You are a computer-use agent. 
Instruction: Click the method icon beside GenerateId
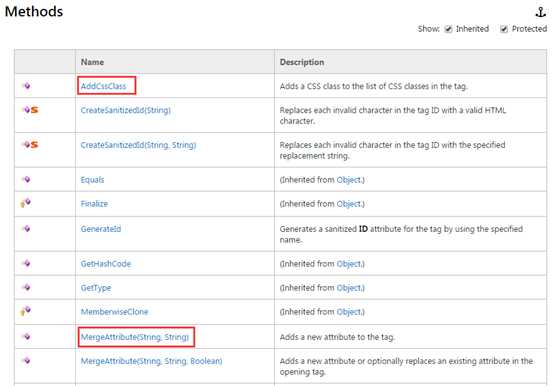coord(26,228)
